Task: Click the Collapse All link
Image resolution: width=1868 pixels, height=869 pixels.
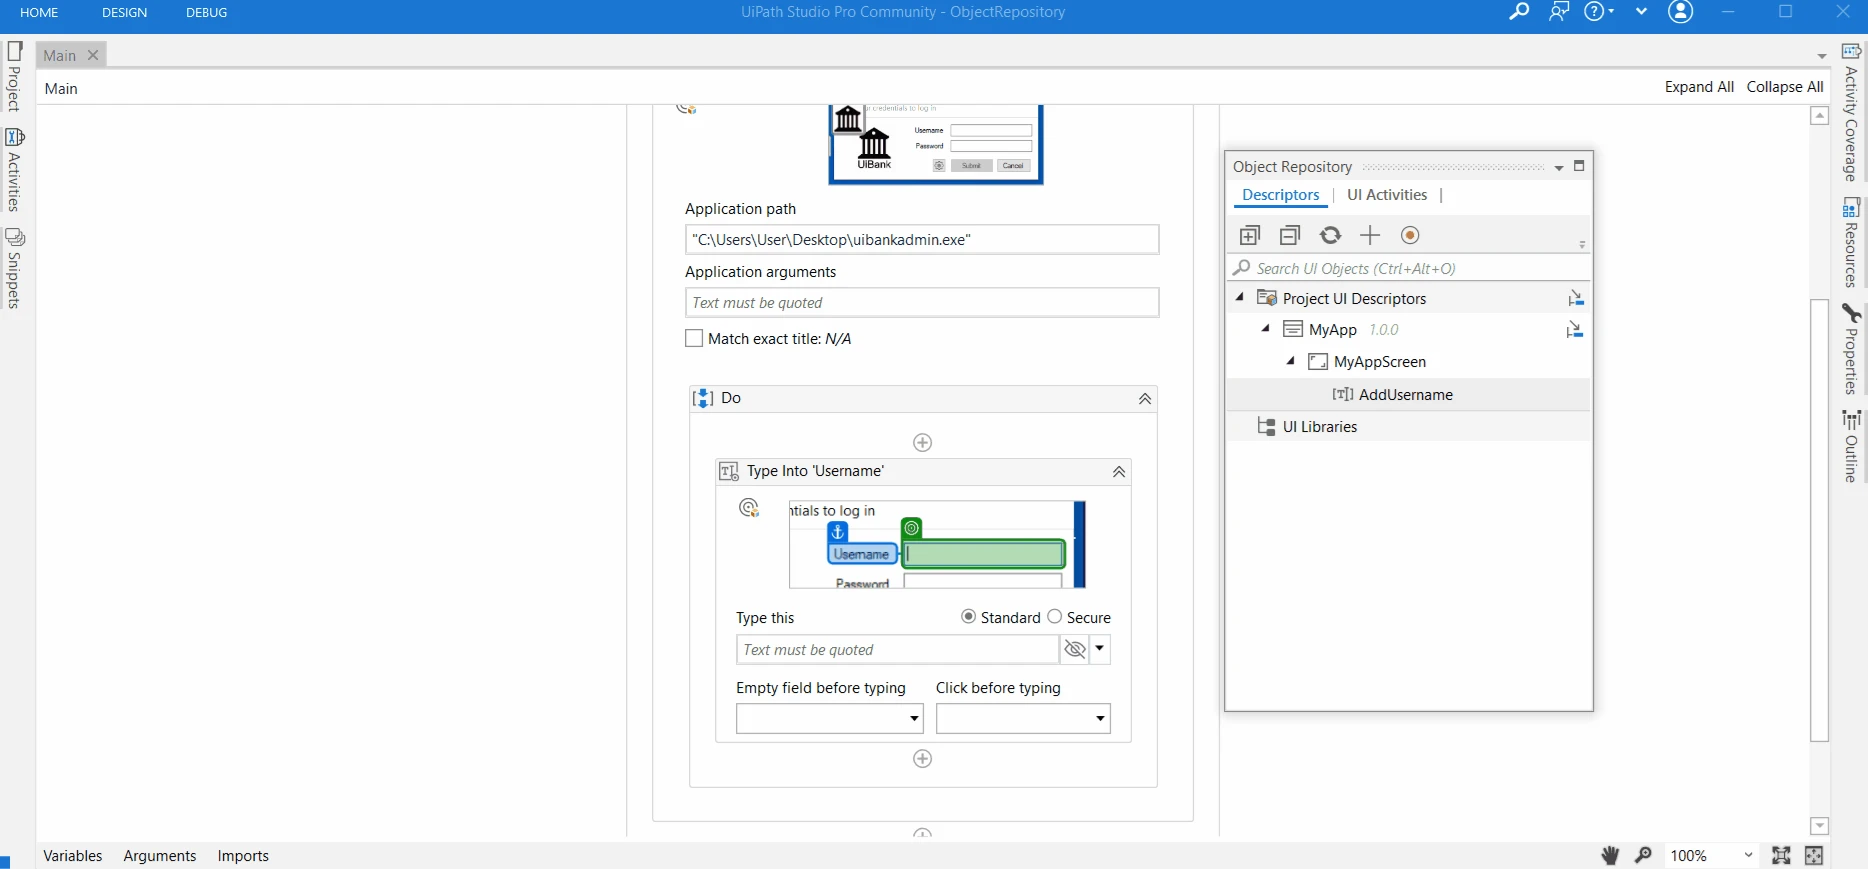Action: [1785, 87]
